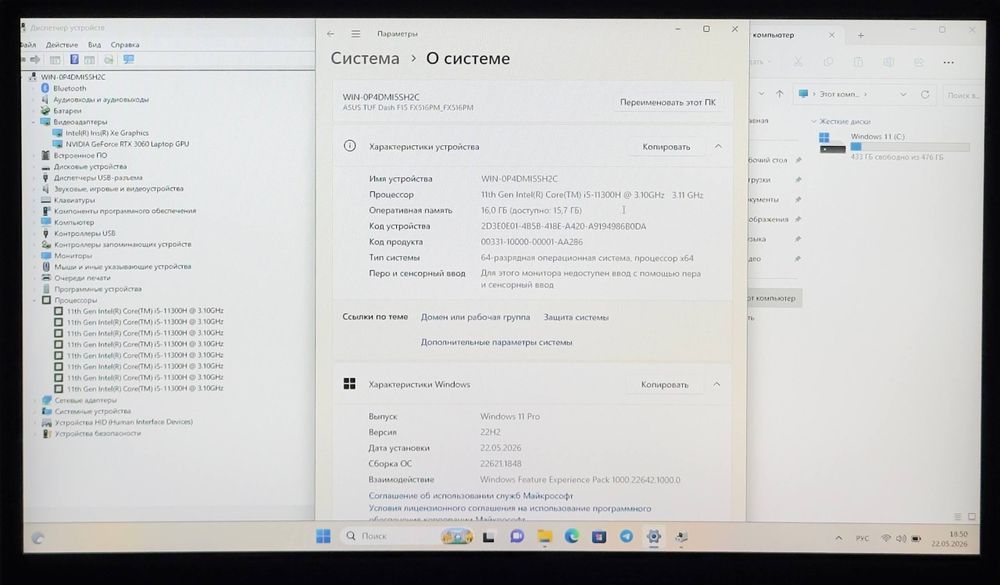This screenshot has height=585, width=1000.
Task: Open Microsoft Edge from the taskbar
Action: pos(571,536)
